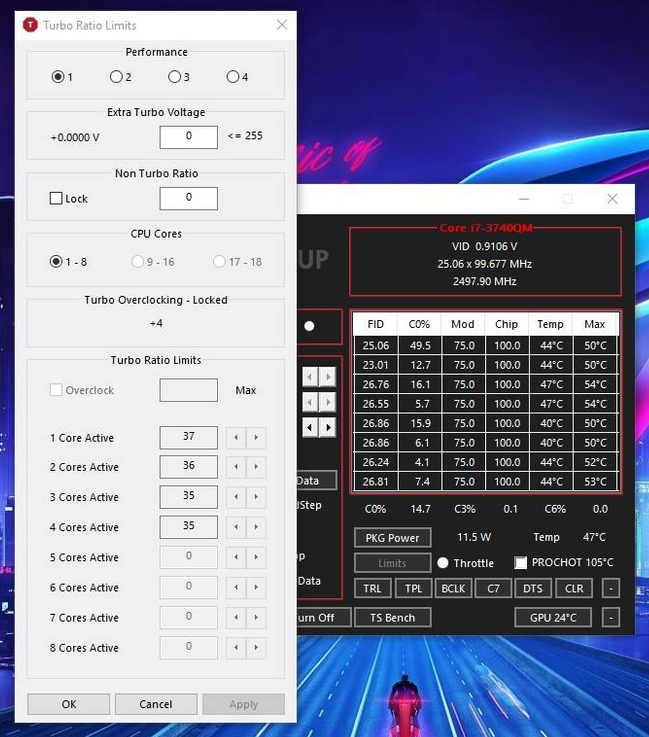Open the C7 states button

pyautogui.click(x=493, y=588)
